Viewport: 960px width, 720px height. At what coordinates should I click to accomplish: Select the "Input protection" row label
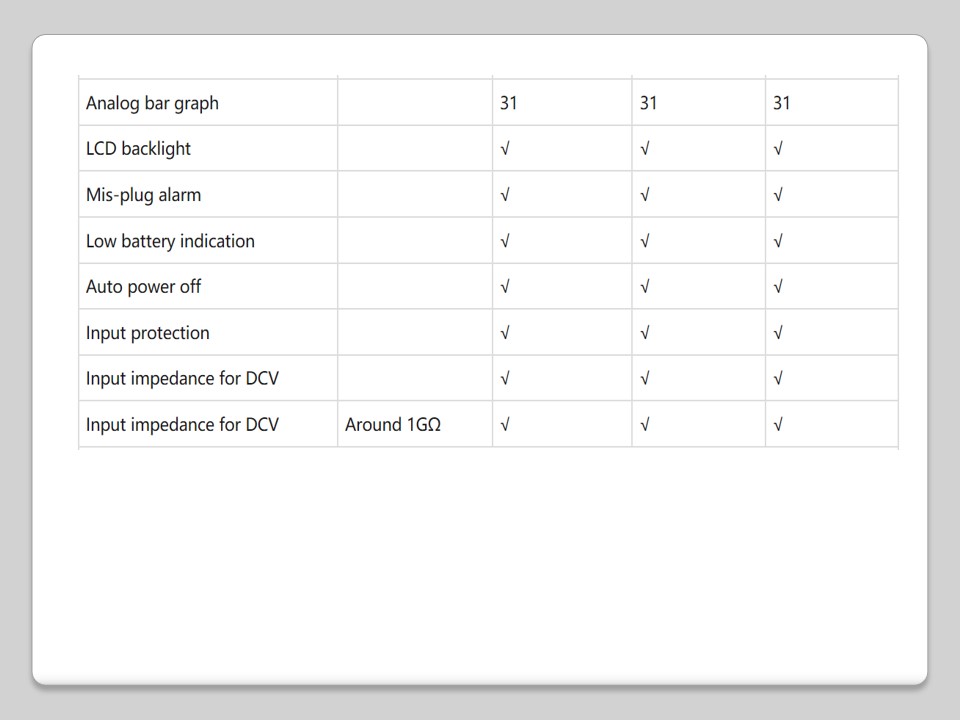tap(147, 333)
